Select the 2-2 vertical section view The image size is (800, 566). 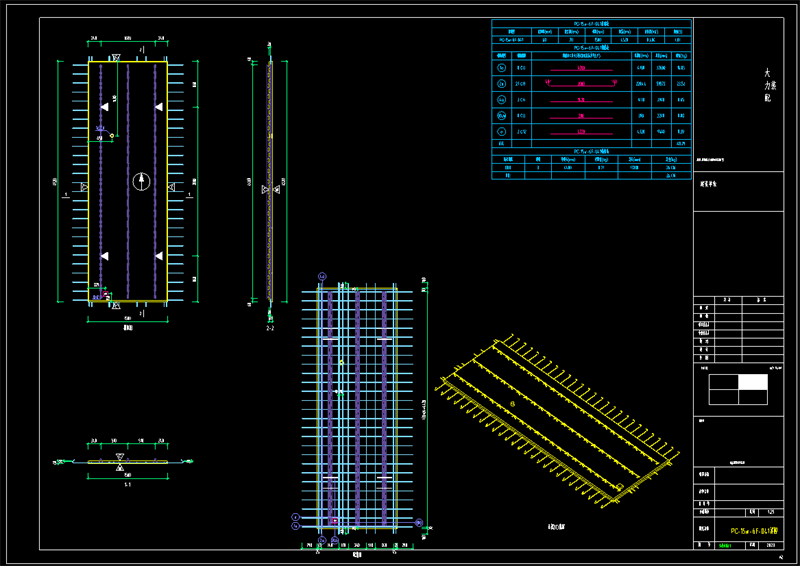[x=270, y=181]
